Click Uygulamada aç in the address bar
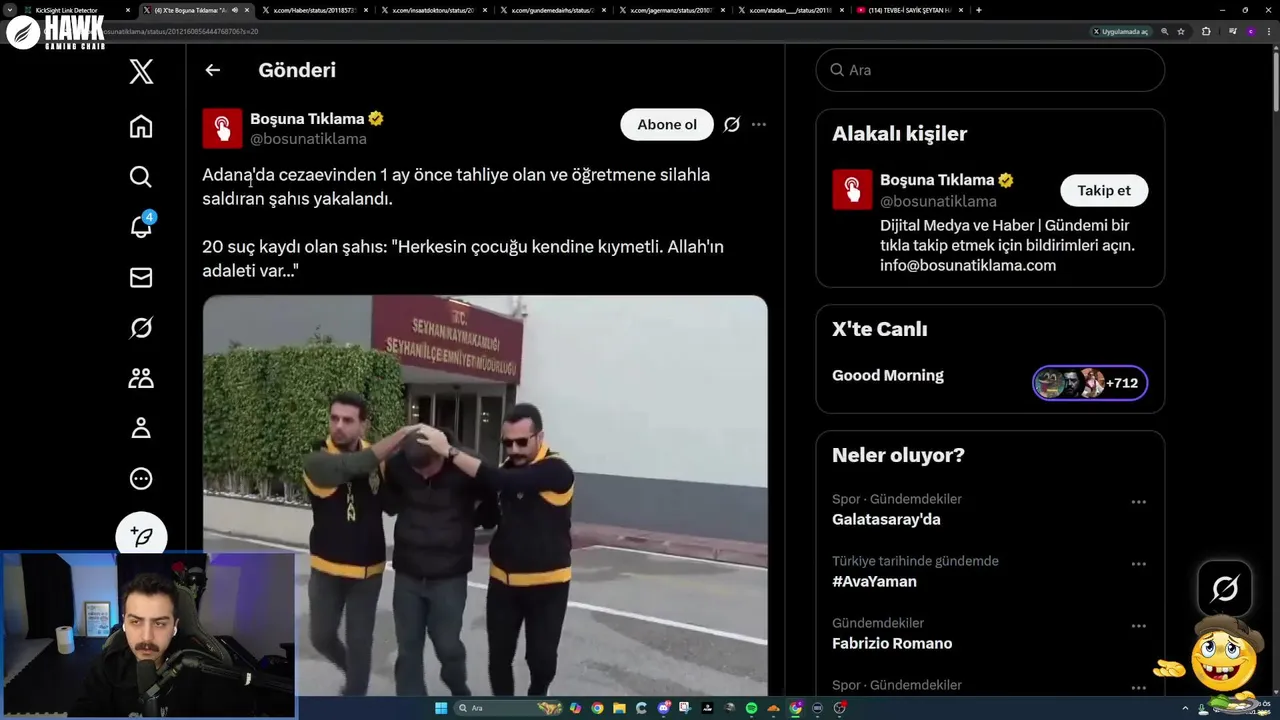 point(1121,31)
